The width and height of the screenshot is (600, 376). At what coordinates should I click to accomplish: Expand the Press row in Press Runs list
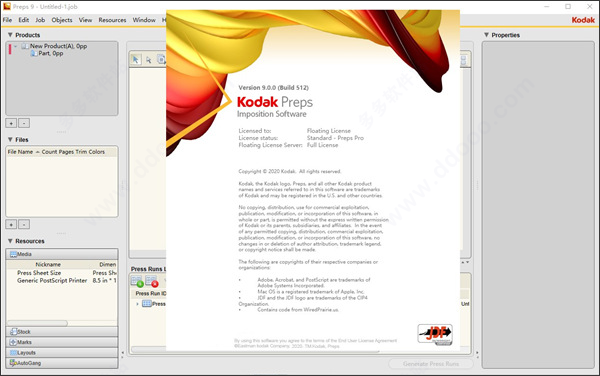tap(137, 304)
